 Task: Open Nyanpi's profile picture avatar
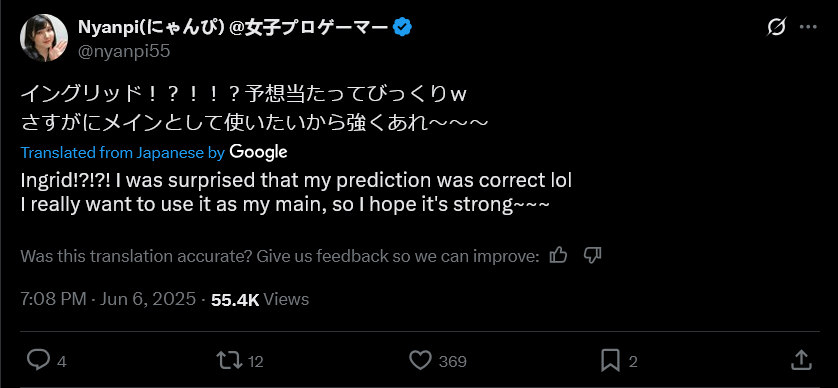[x=44, y=38]
